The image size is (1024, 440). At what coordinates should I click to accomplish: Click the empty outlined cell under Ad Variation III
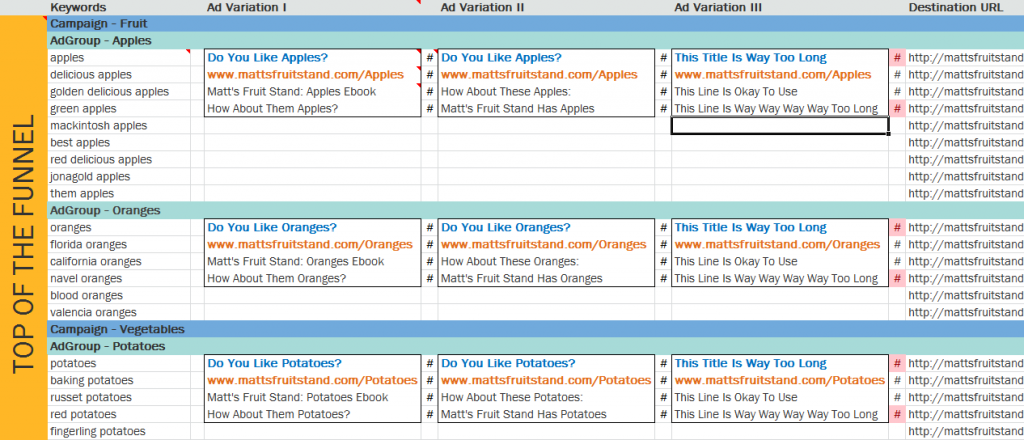pos(779,126)
